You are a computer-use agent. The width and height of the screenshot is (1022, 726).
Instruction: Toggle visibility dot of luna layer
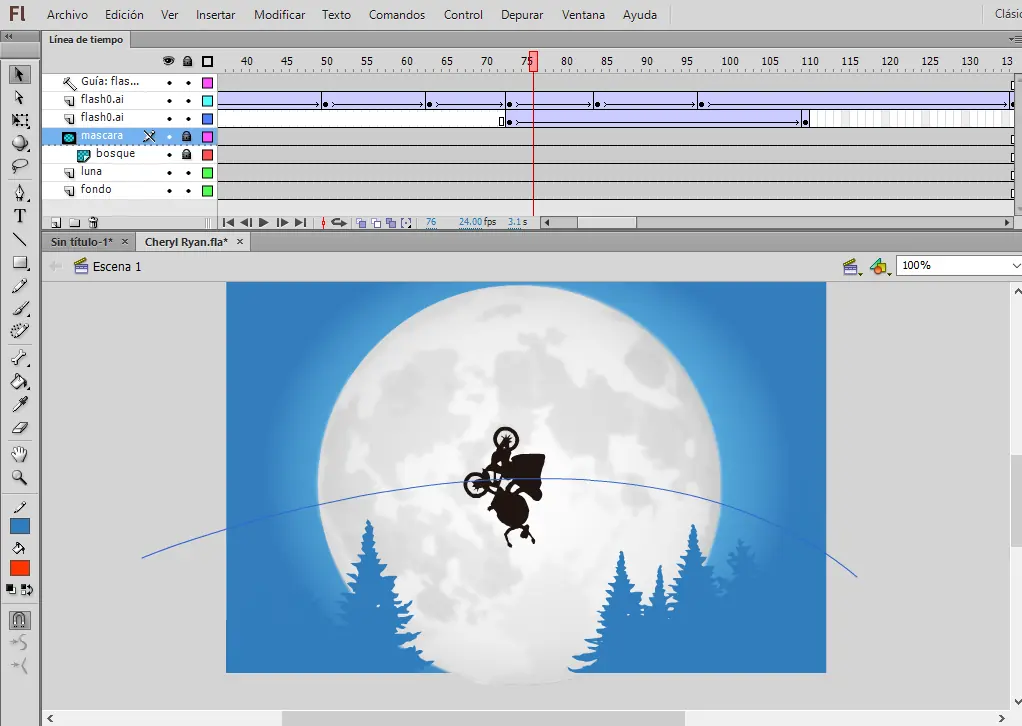click(x=169, y=173)
